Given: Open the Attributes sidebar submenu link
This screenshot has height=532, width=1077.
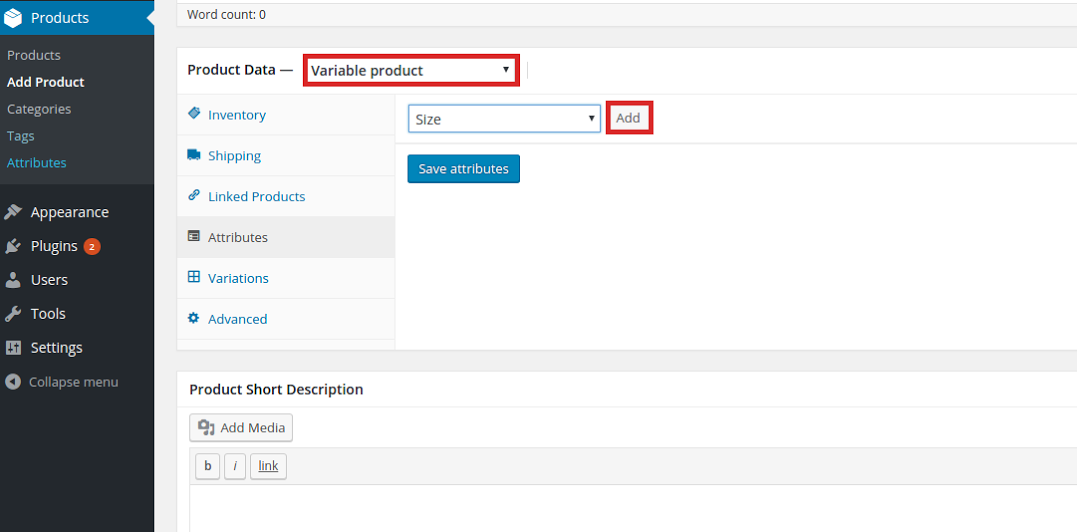Looking at the screenshot, I should point(36,163).
